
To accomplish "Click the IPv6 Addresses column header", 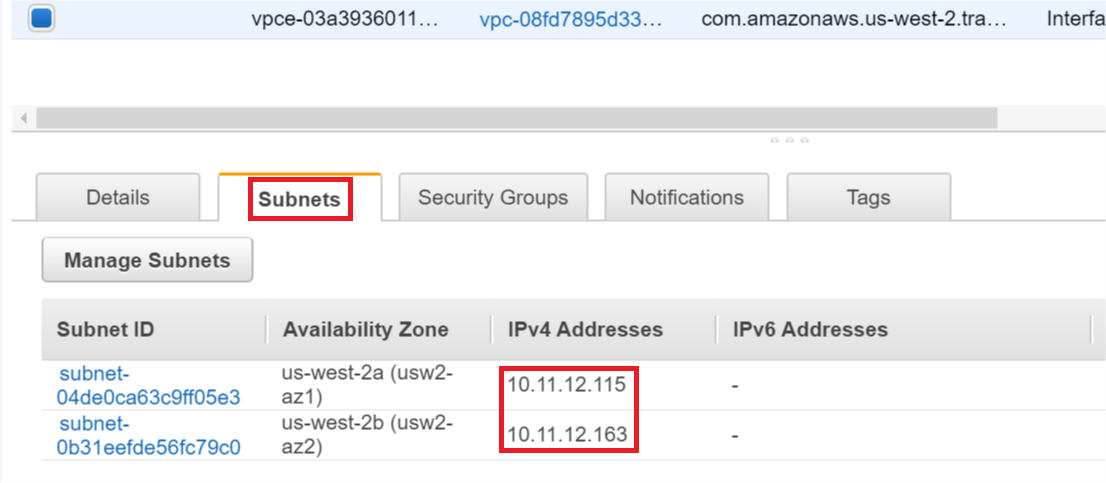I will pyautogui.click(x=810, y=329).
